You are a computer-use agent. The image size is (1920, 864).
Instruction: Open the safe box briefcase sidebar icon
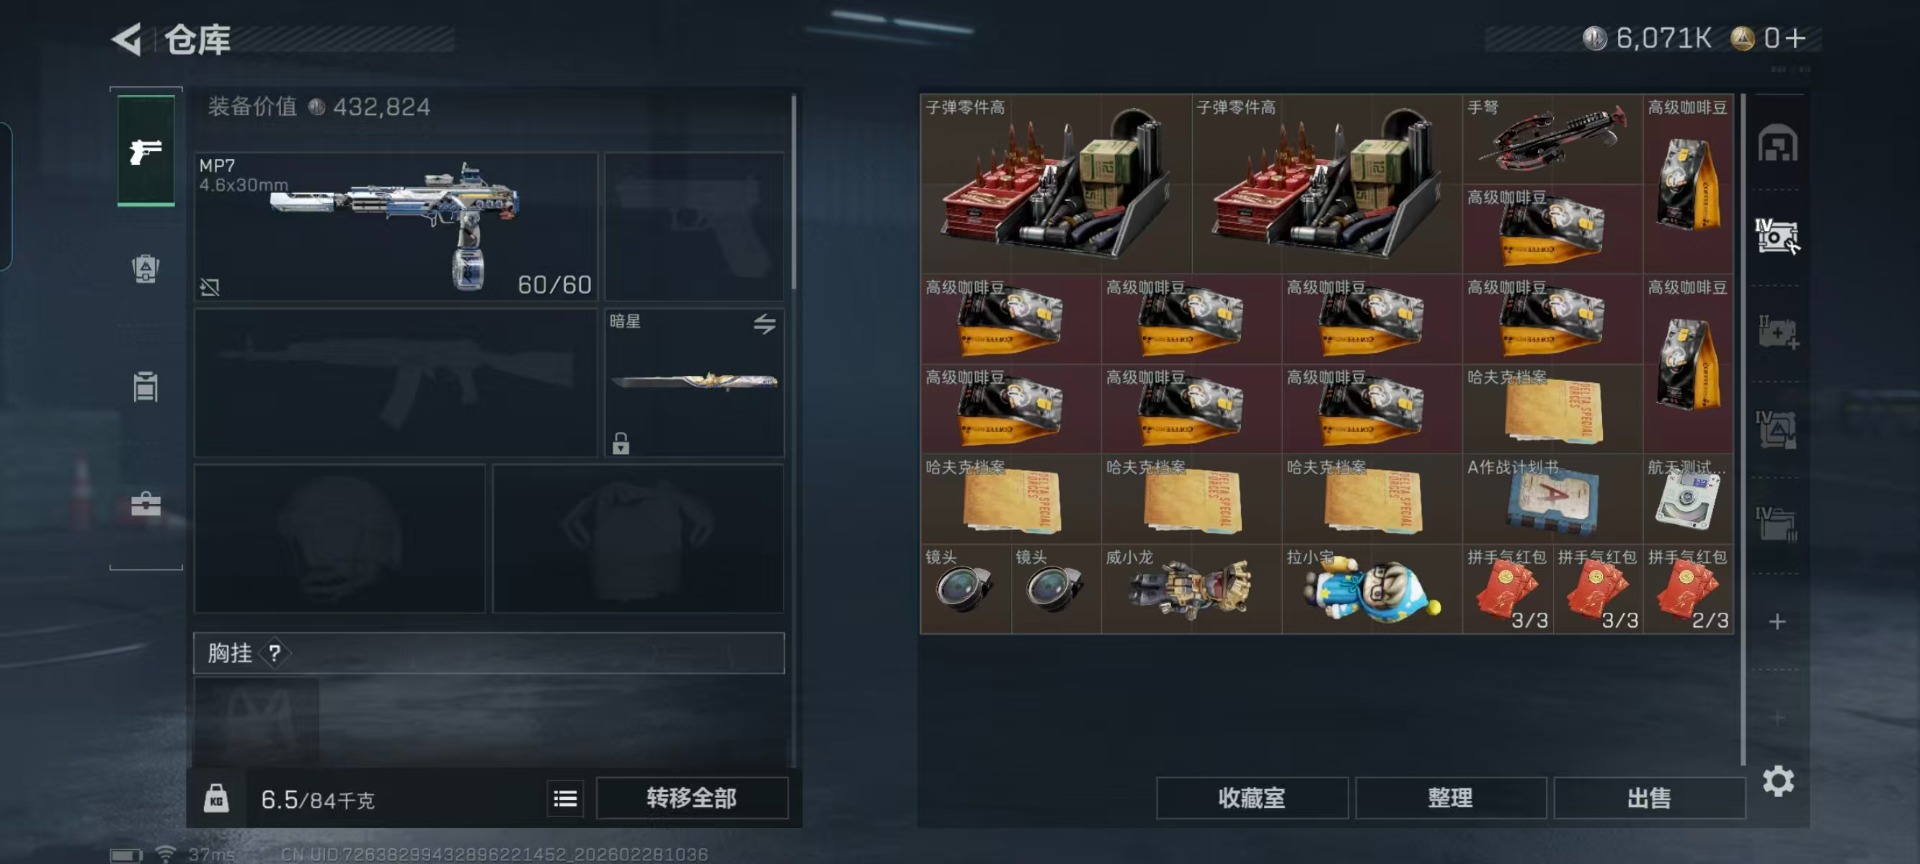pos(146,504)
